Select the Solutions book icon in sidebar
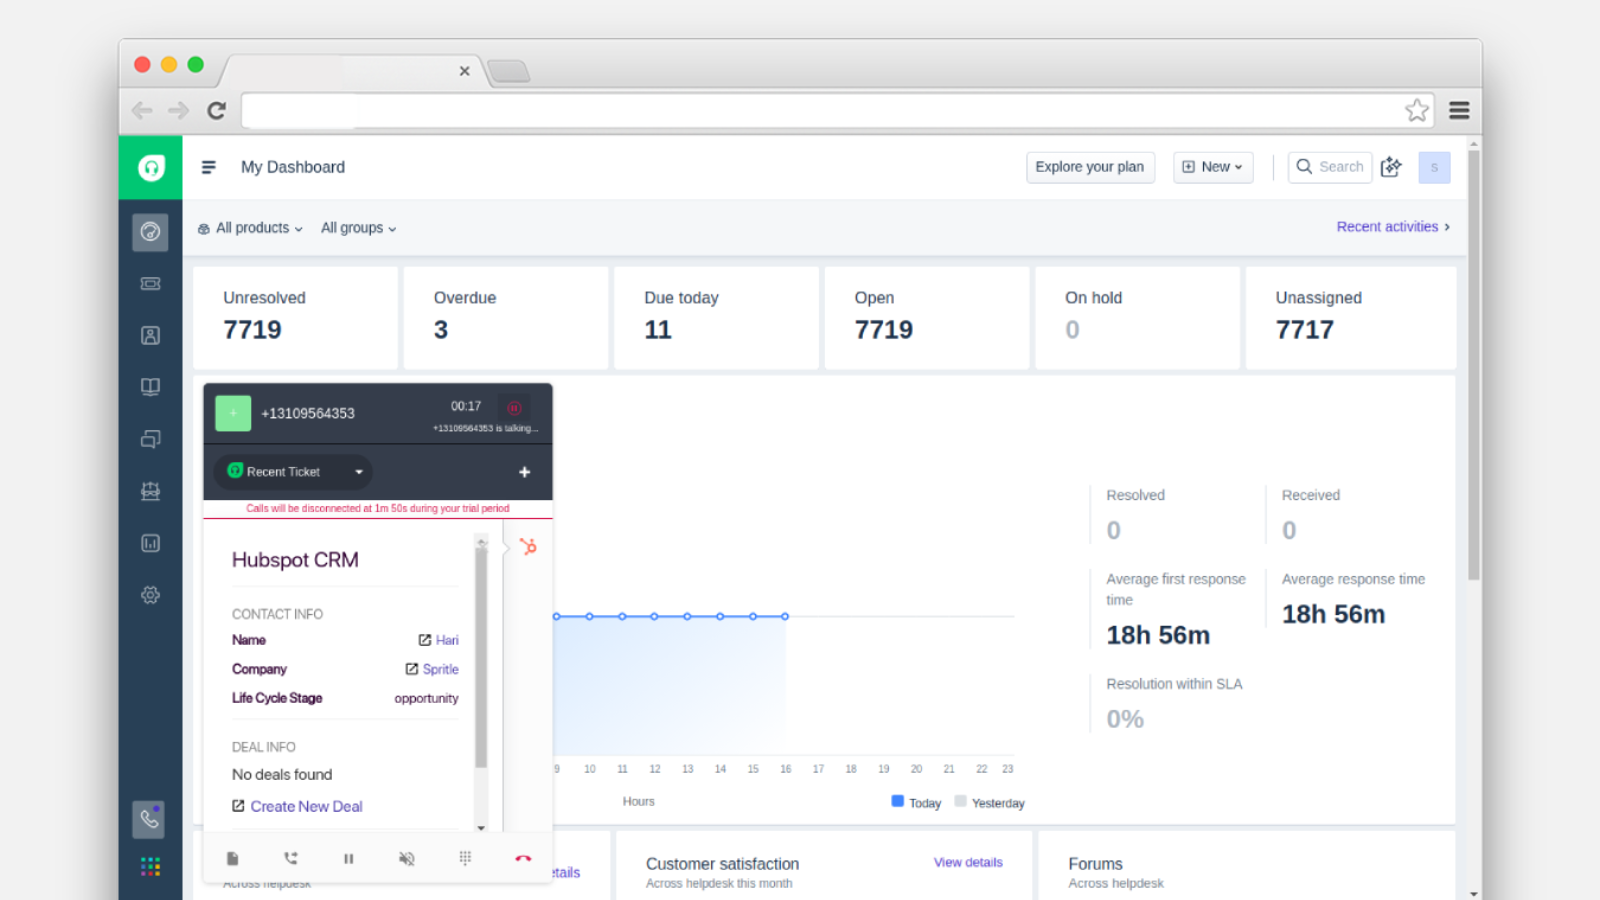Screen dimensions: 1600x900 (x=150, y=387)
